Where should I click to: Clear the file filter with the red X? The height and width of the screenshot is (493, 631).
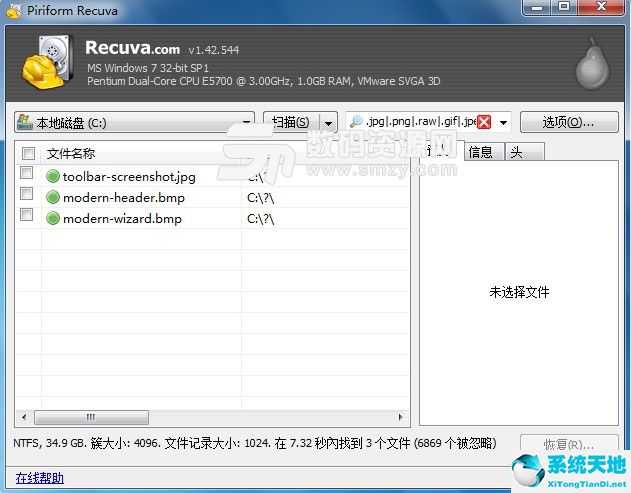point(484,122)
